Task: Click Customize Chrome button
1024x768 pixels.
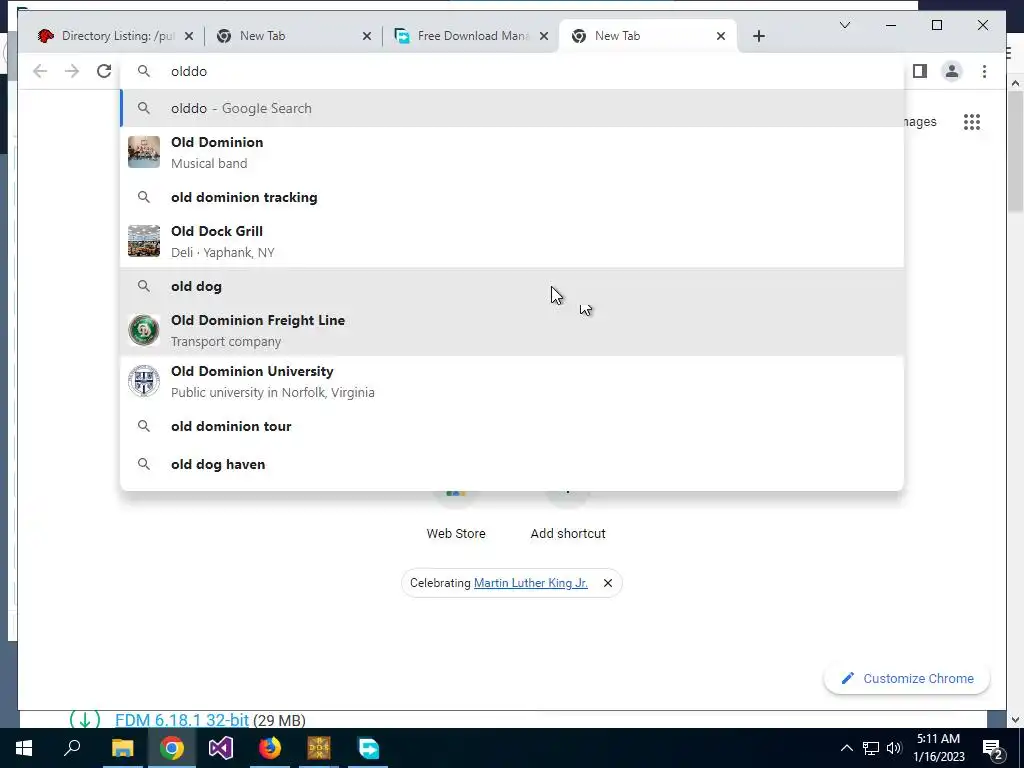Action: click(x=907, y=679)
